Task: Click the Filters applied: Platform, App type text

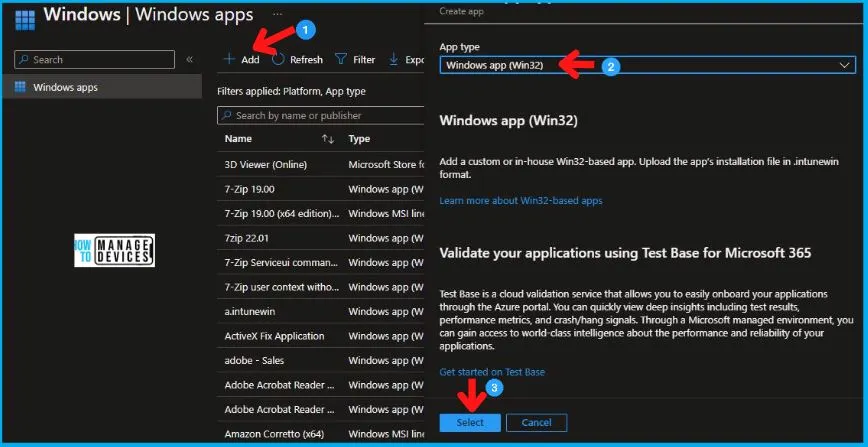Action: pos(292,91)
